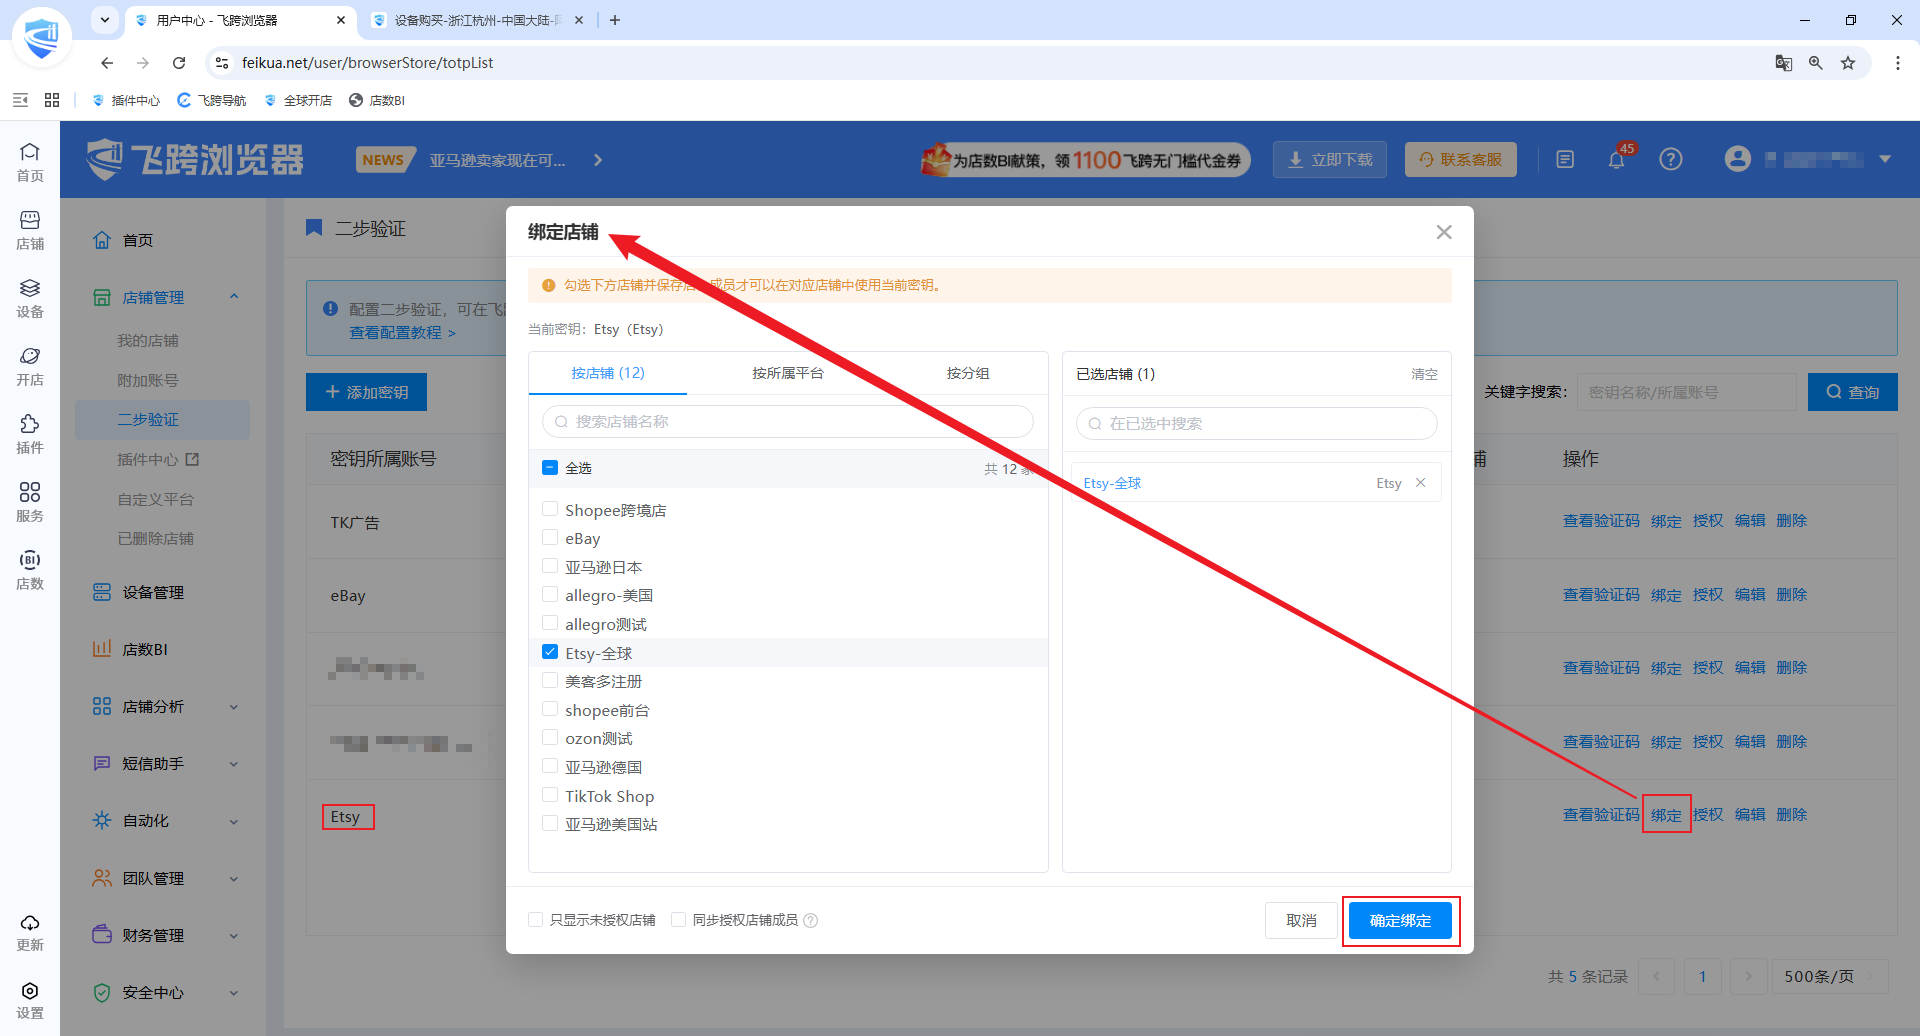1920x1036 pixels.
Task: Open the document list icon in header
Action: [x=1565, y=159]
